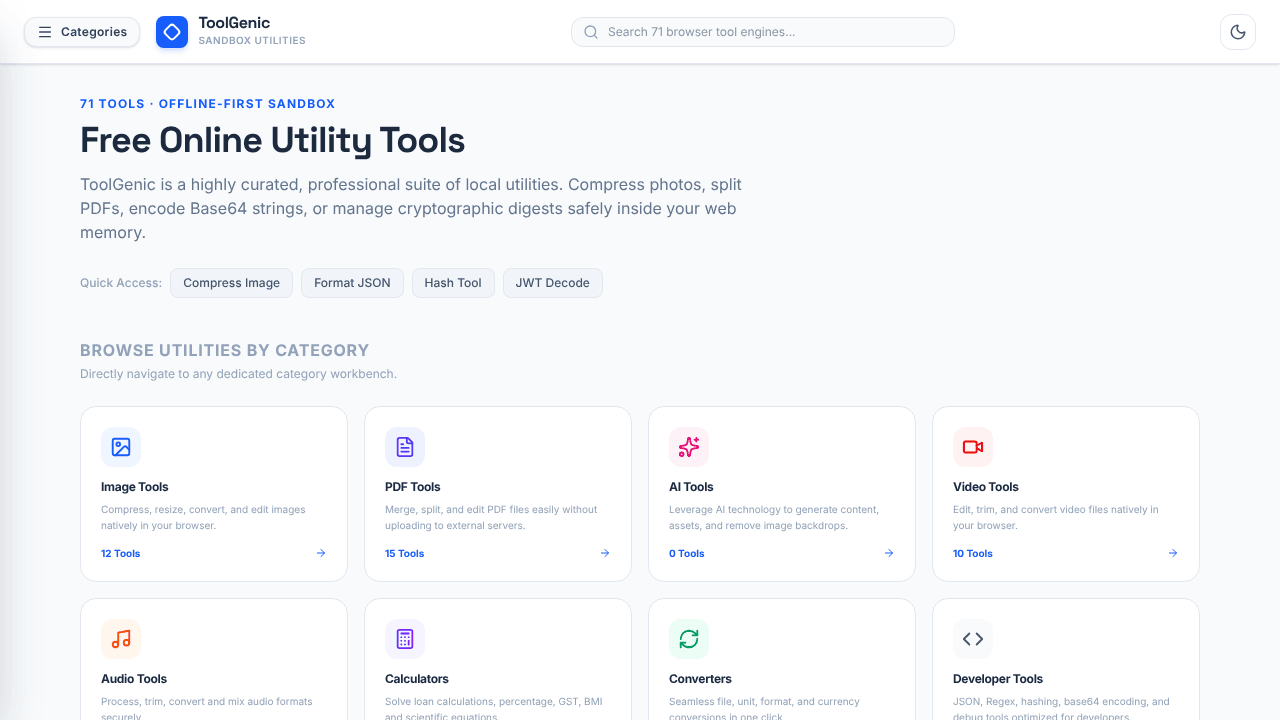Open the Image Tools category title
The image size is (1280, 720).
point(135,487)
